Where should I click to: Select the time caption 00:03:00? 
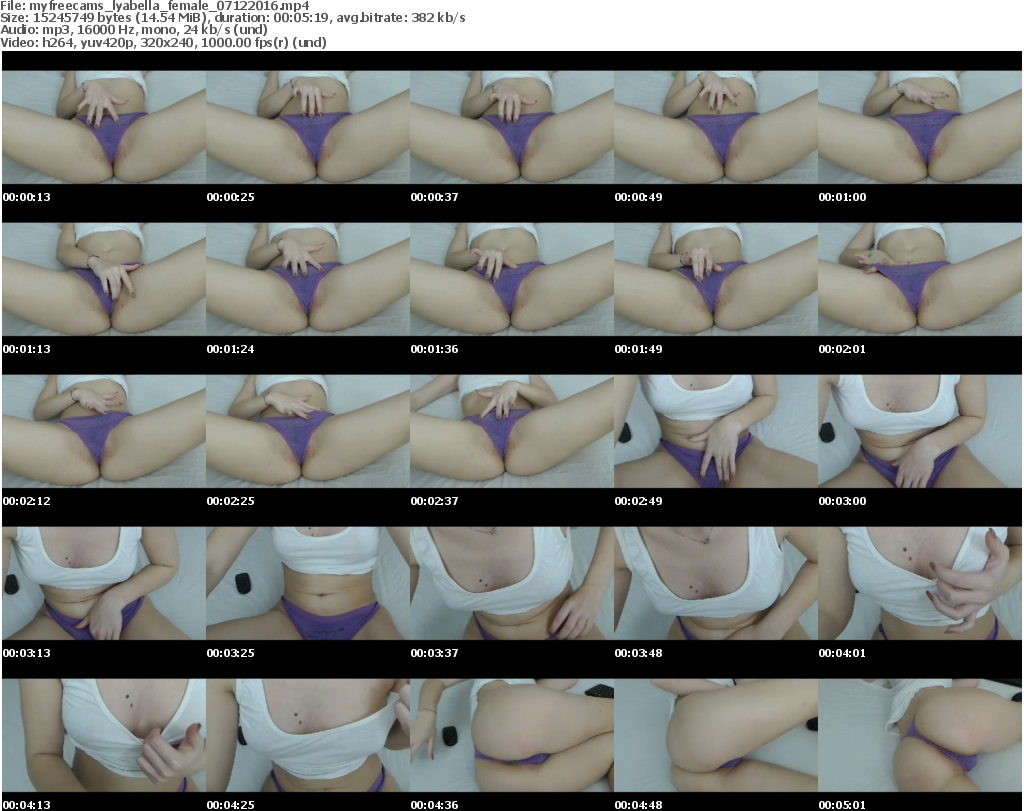(x=842, y=501)
